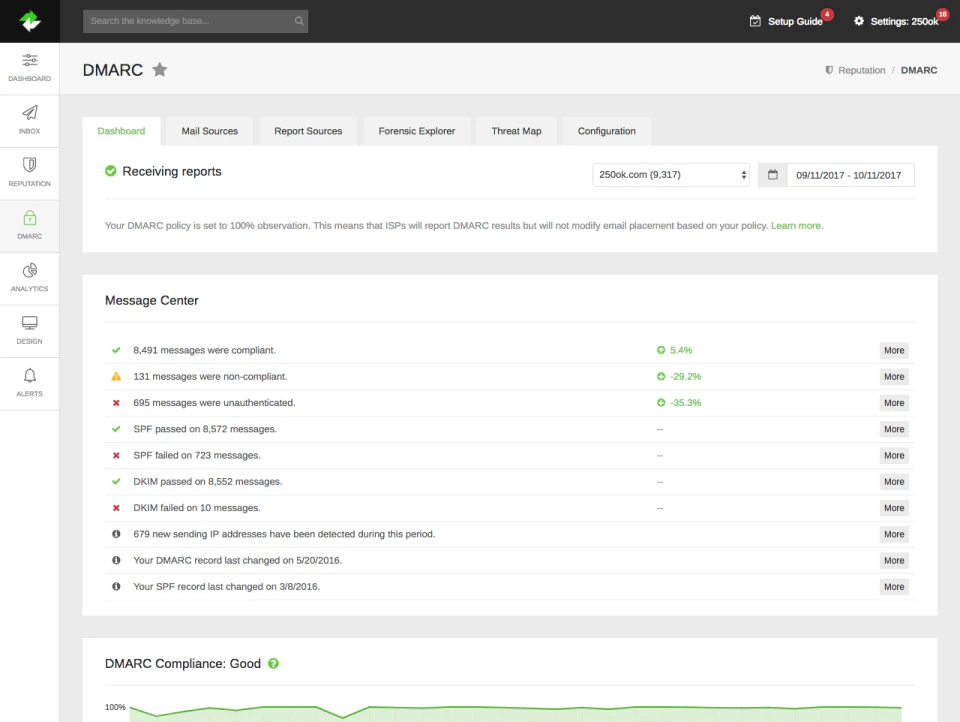
Task: Open the 09/11/2017 - 10/11/2017 date picker
Action: coord(851,174)
